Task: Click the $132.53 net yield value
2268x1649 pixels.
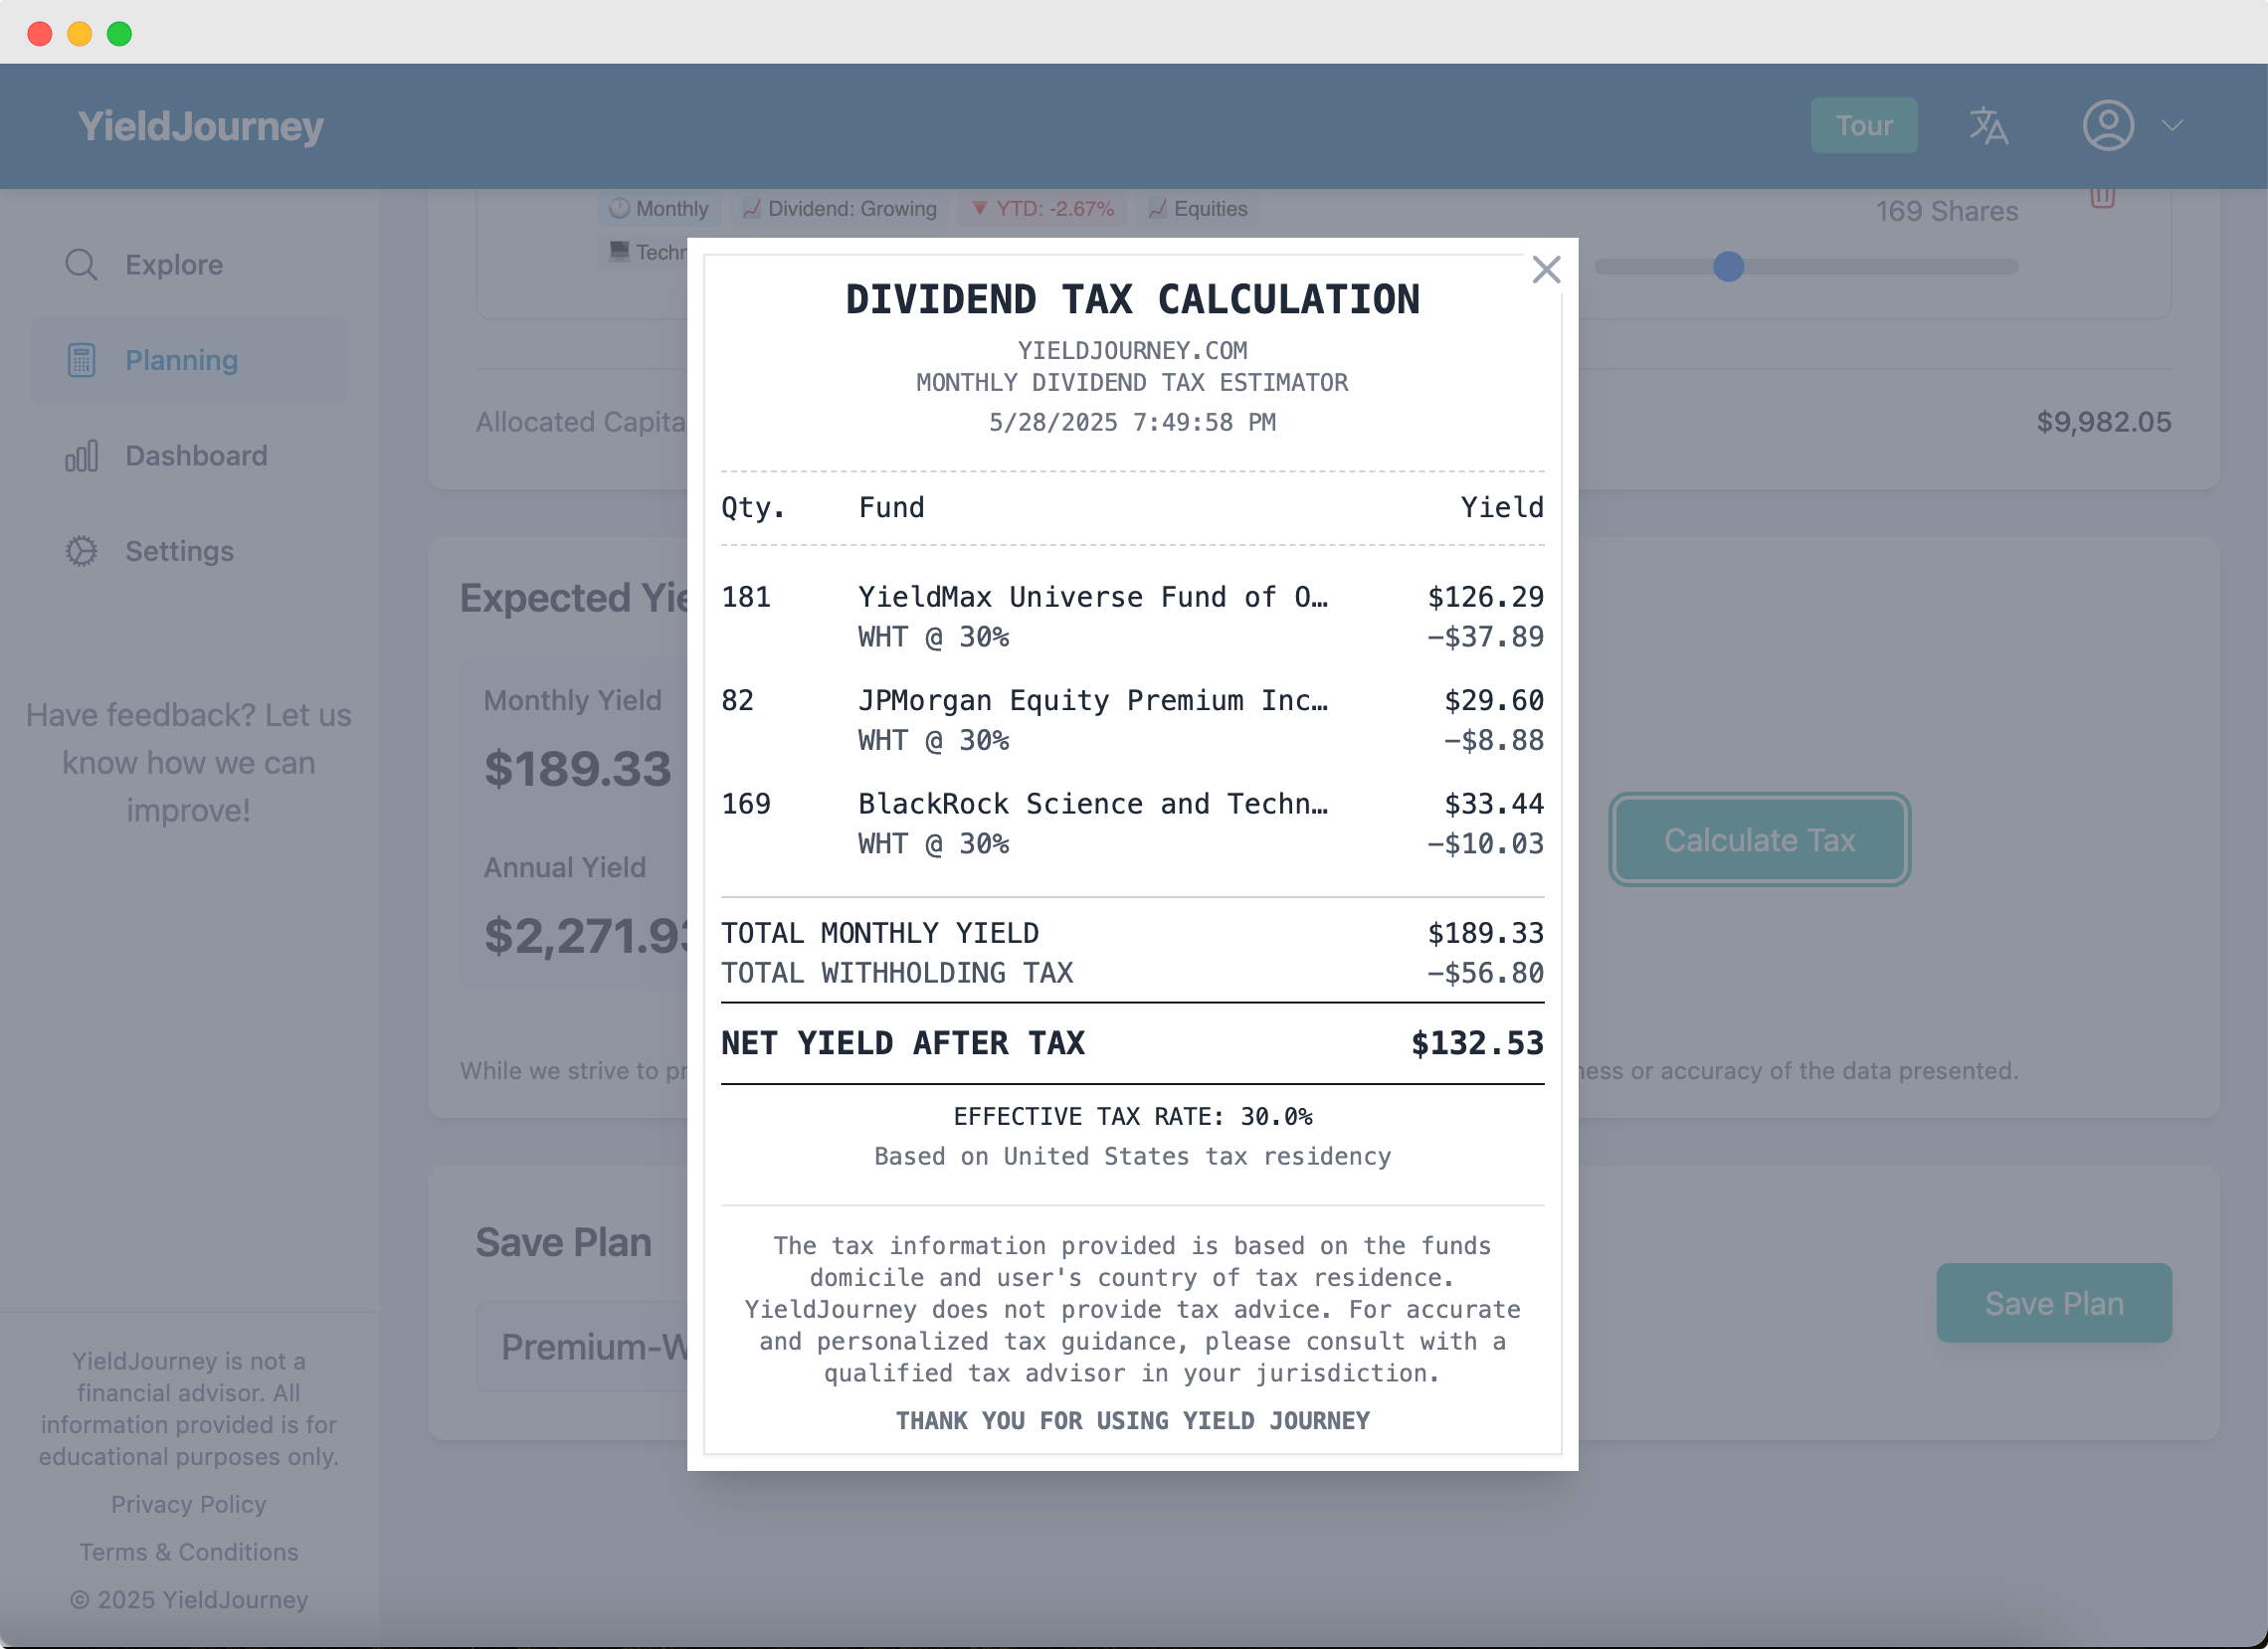Action: 1477,1043
